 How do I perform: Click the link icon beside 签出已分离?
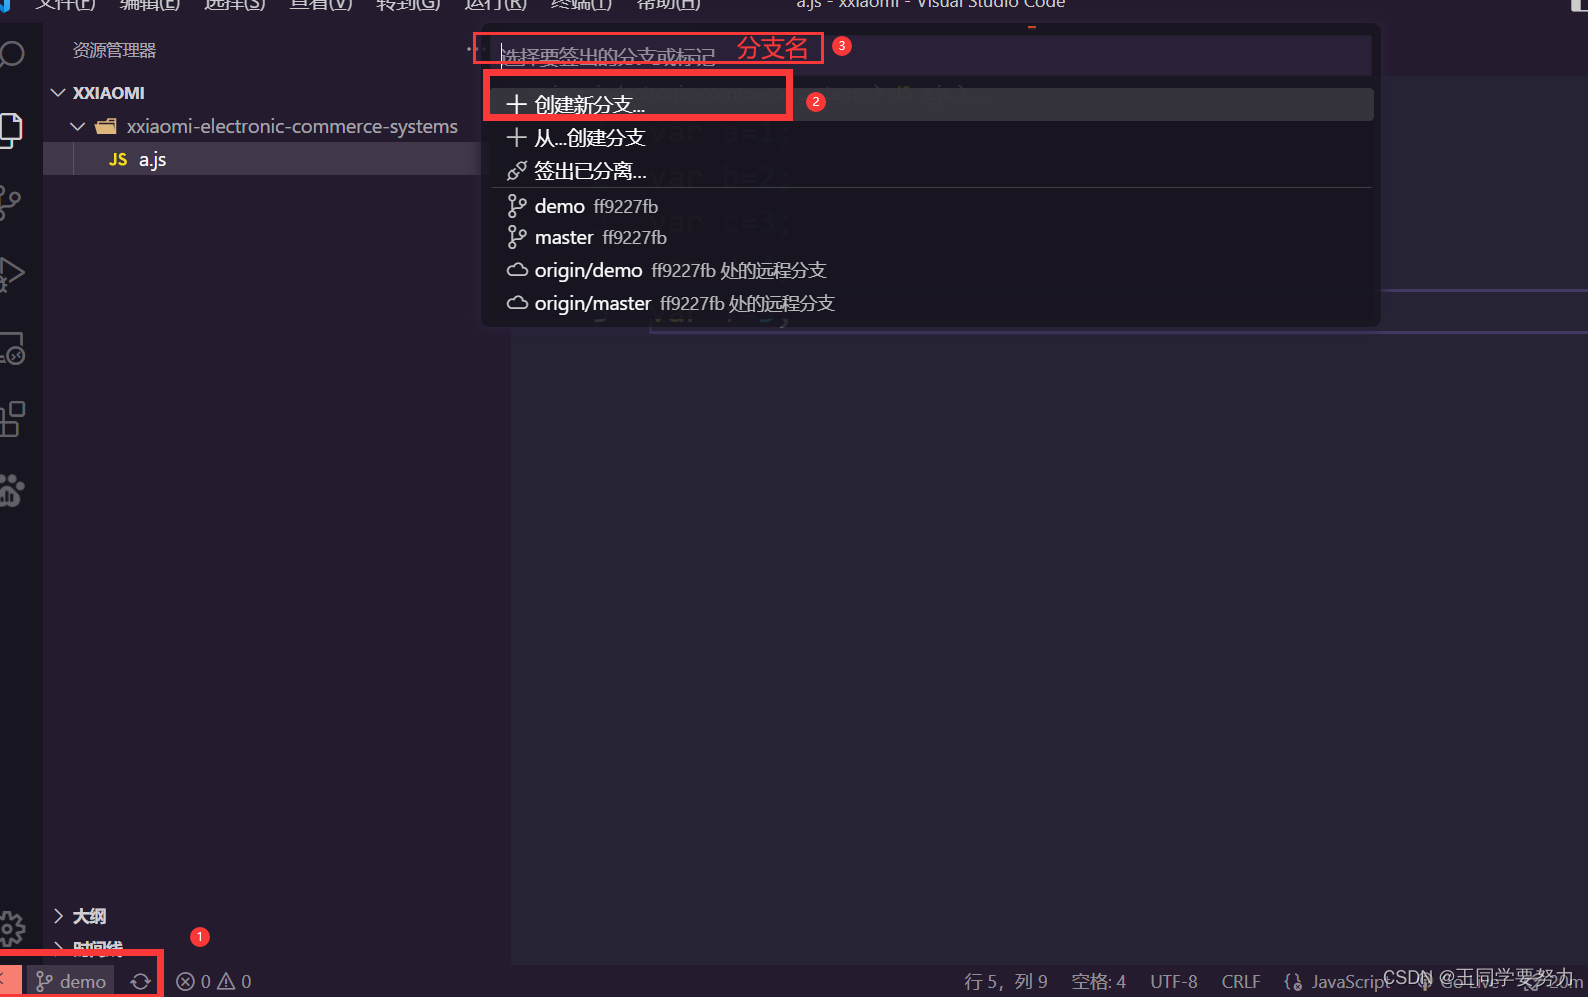(517, 171)
